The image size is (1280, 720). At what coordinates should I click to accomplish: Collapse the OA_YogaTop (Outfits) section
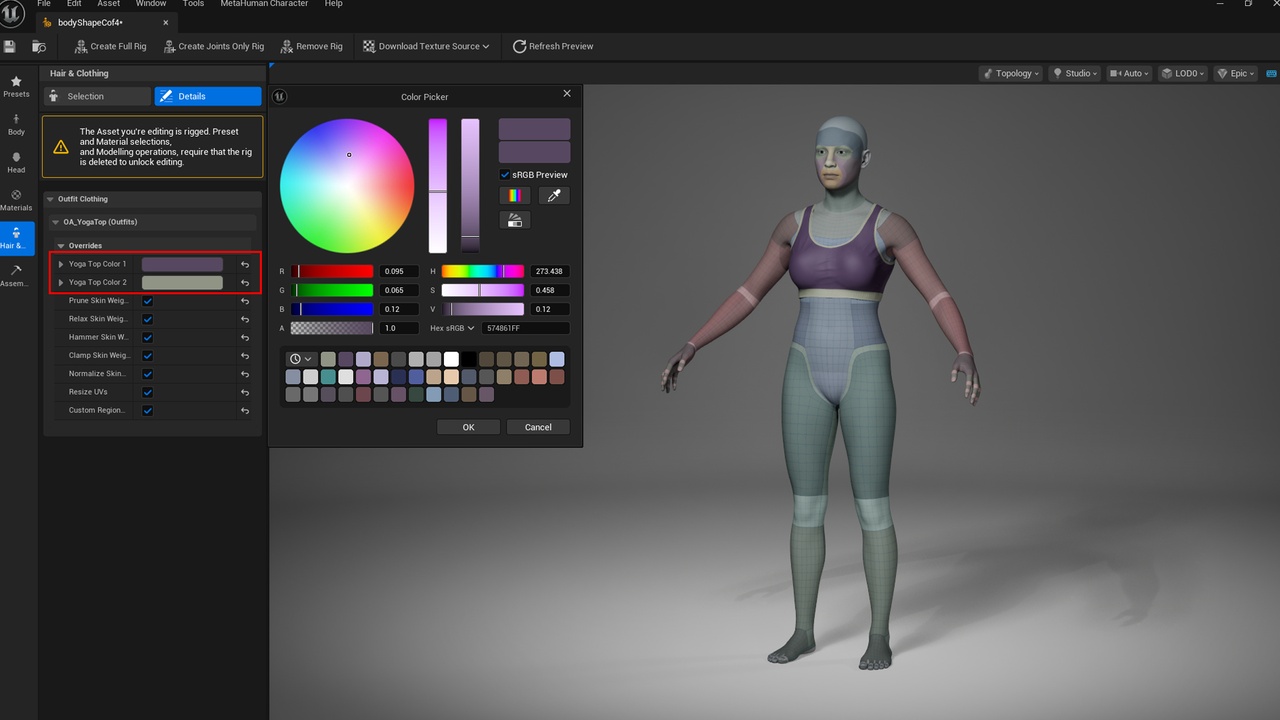pos(56,222)
